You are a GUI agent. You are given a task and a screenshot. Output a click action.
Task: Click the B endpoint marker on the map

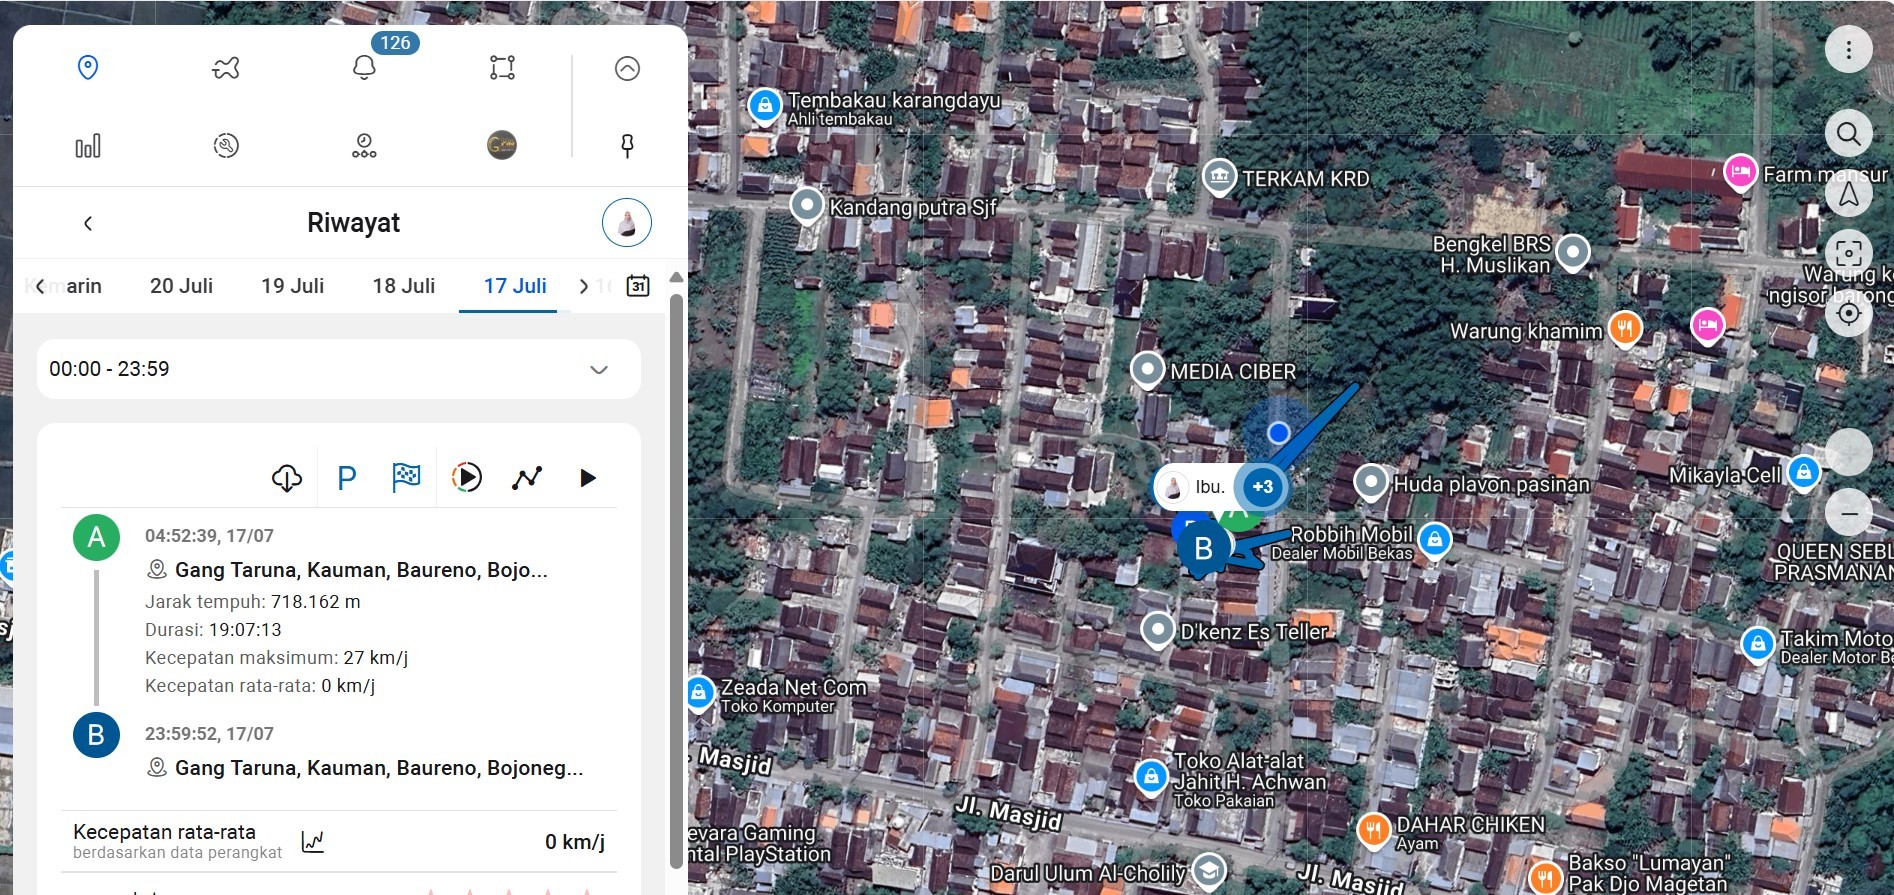[x=1203, y=549]
